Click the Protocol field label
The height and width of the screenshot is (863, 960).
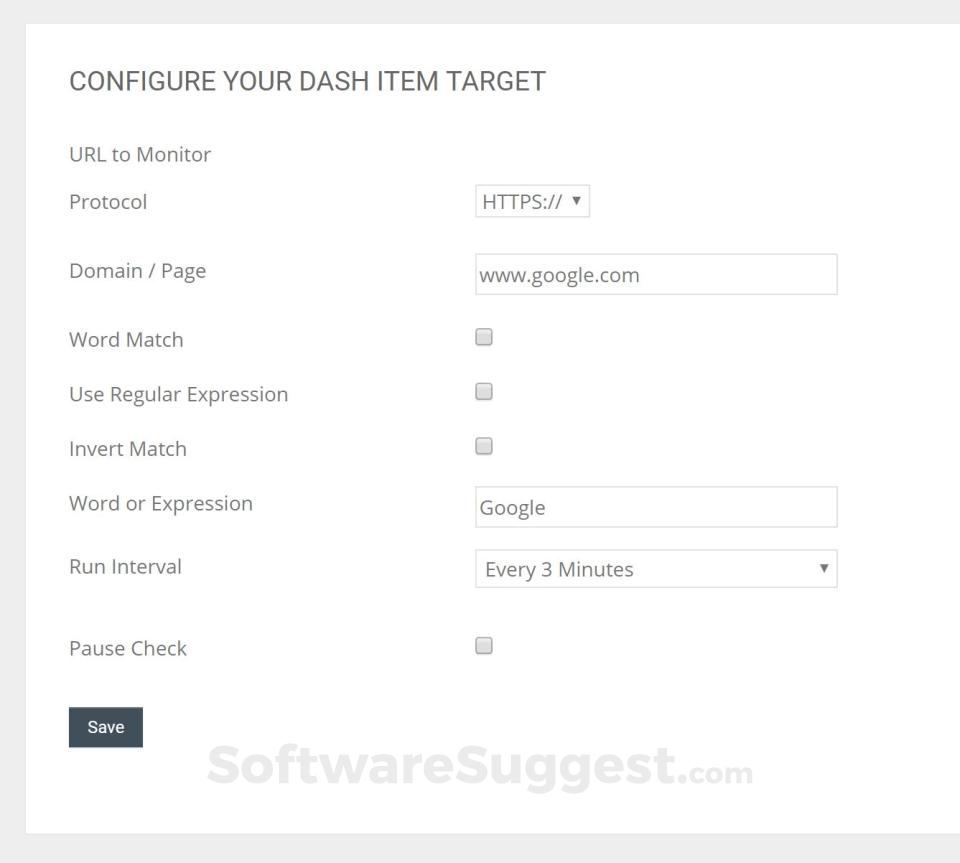click(x=108, y=202)
